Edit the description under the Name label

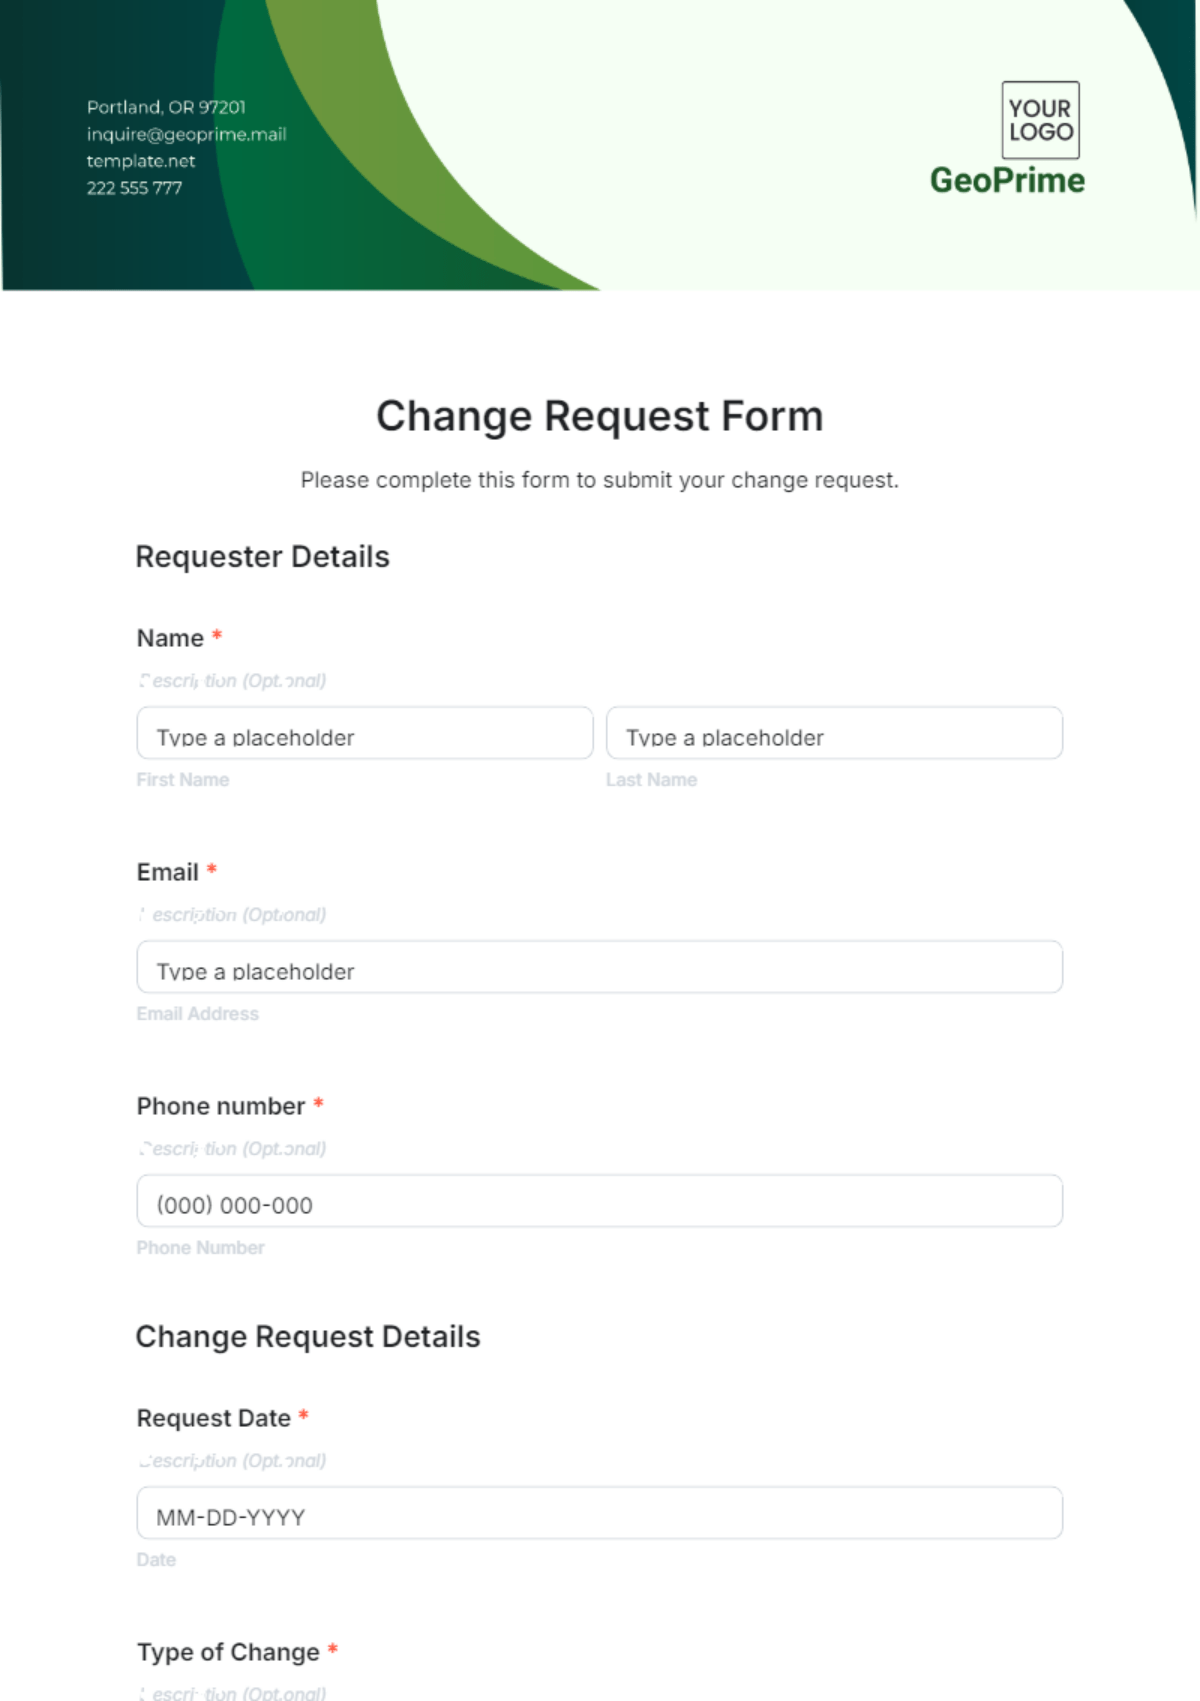tap(233, 681)
